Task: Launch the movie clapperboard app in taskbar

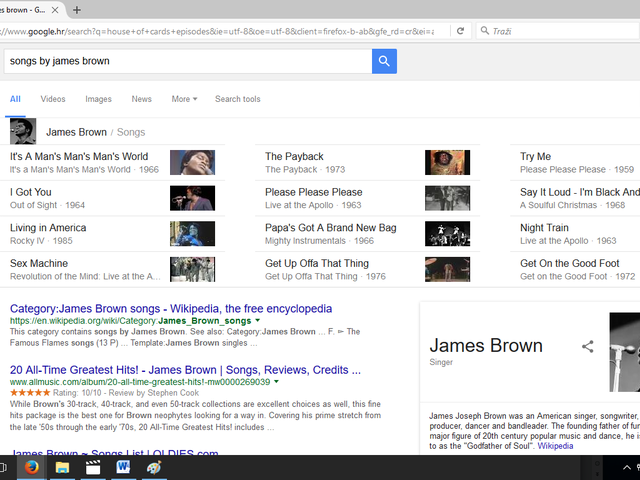Action: [93, 467]
